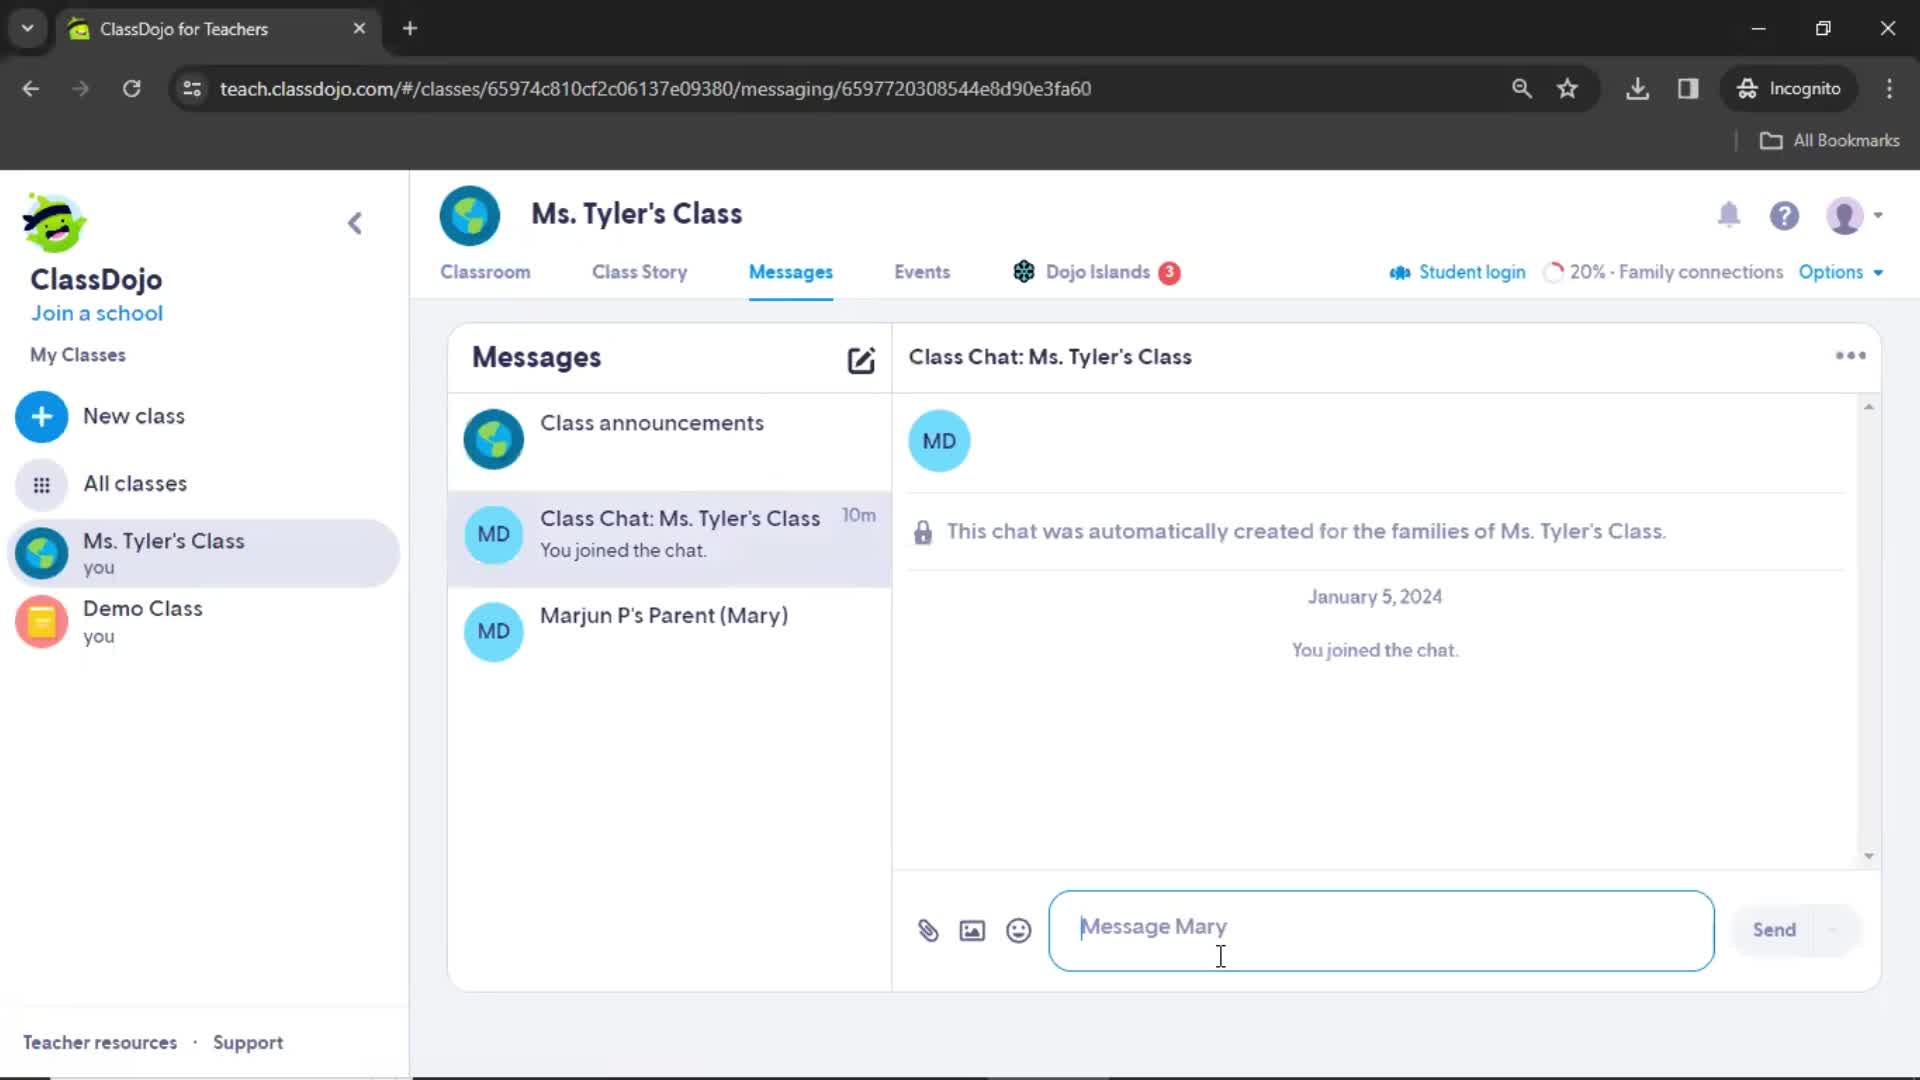Select Demo Class in sidebar

(203, 622)
